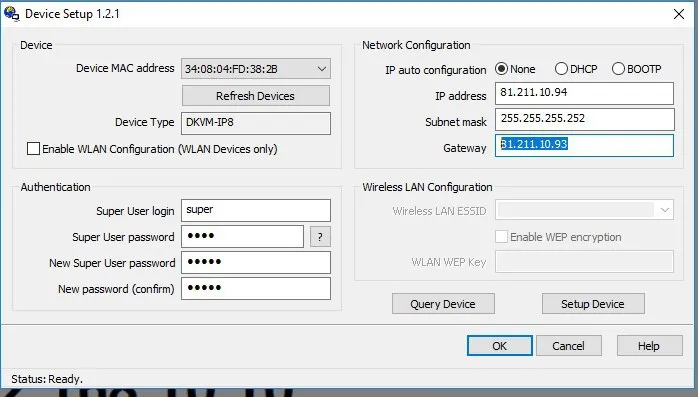Click the Cancel button
The height and width of the screenshot is (397, 698).
click(568, 346)
